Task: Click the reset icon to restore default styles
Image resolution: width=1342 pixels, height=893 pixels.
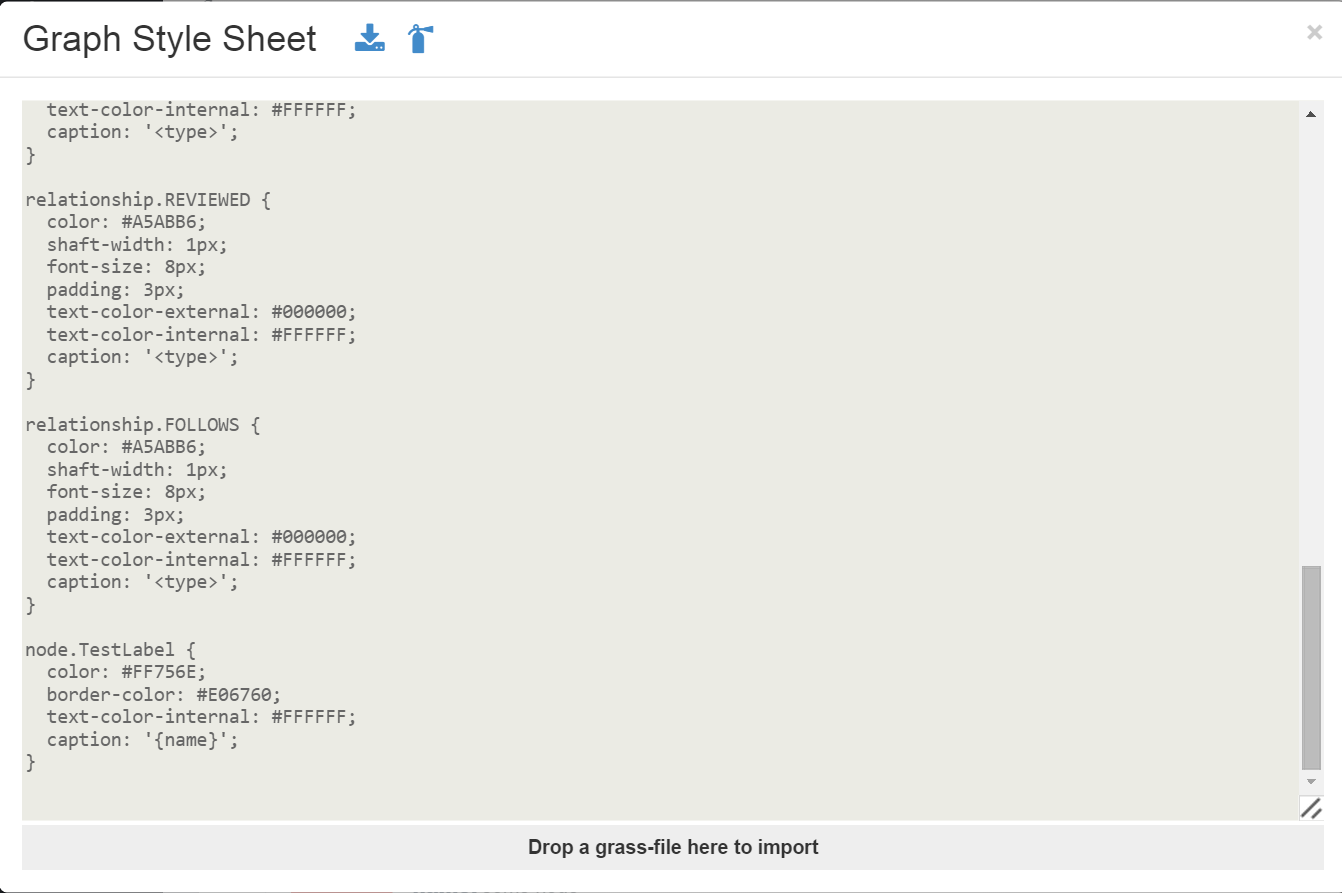Action: click(x=419, y=38)
